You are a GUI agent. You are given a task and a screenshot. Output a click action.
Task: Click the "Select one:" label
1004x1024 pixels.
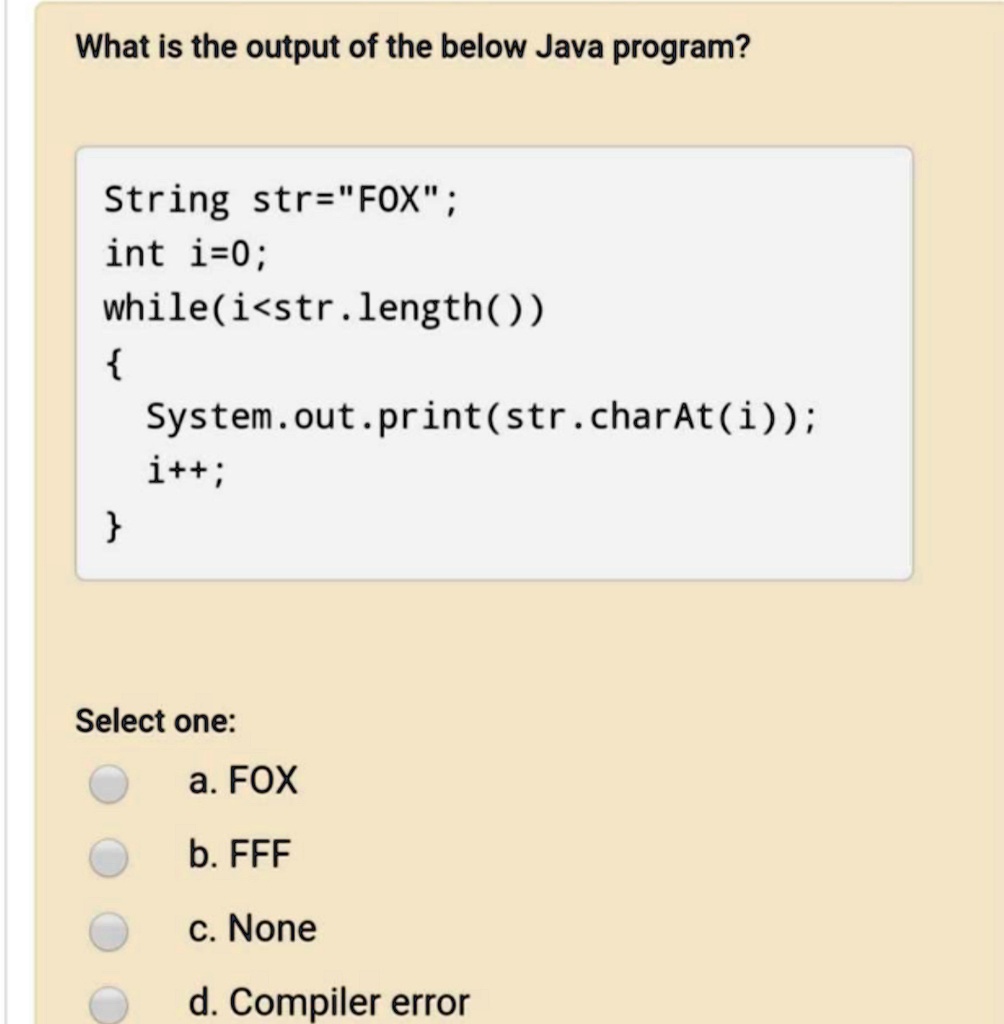[155, 721]
